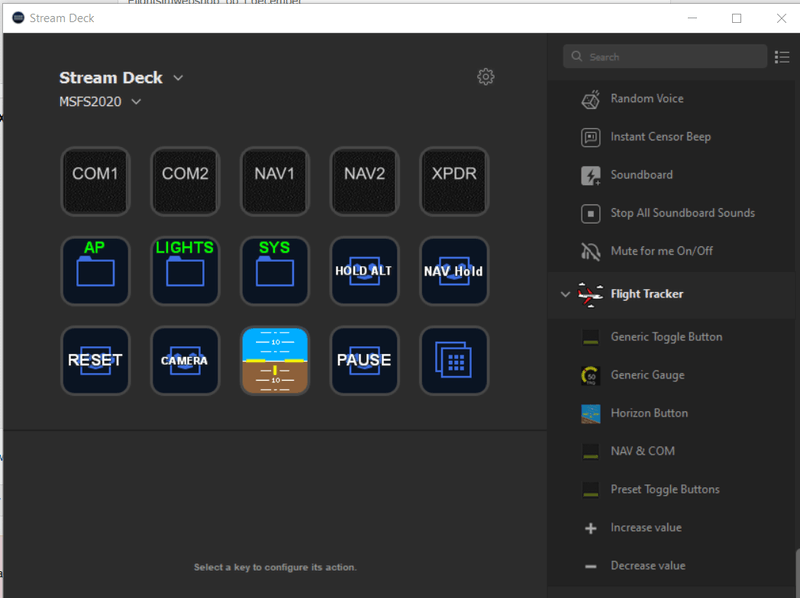Select the NAV2 key

(364, 181)
